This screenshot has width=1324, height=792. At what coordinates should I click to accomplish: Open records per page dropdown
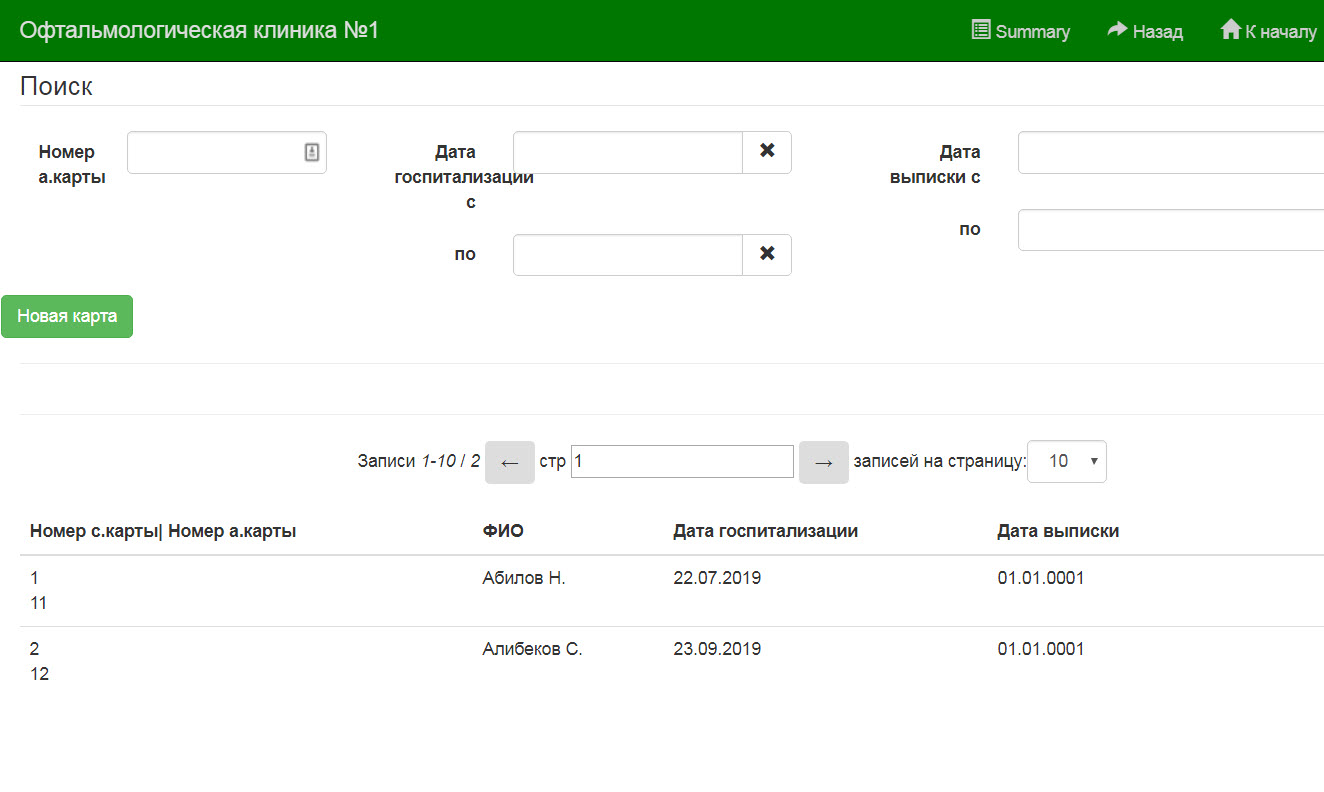1066,462
